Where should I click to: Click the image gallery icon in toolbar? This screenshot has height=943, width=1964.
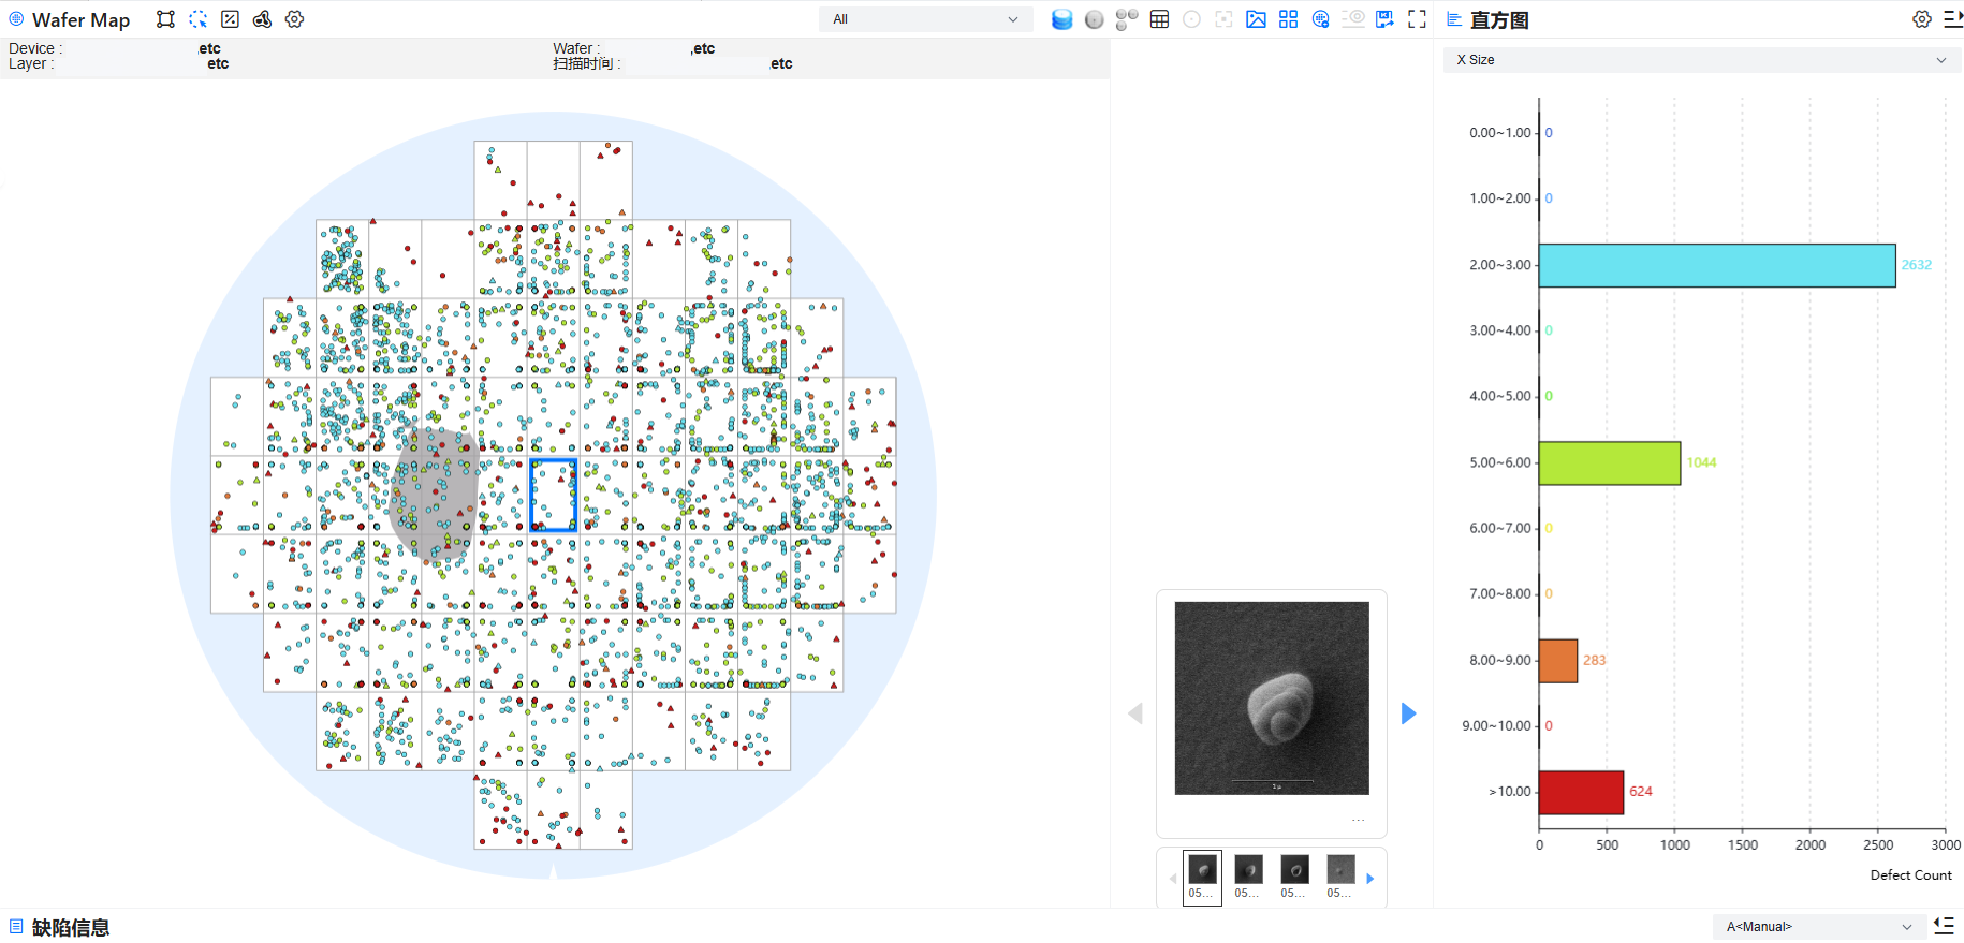coord(1256,19)
